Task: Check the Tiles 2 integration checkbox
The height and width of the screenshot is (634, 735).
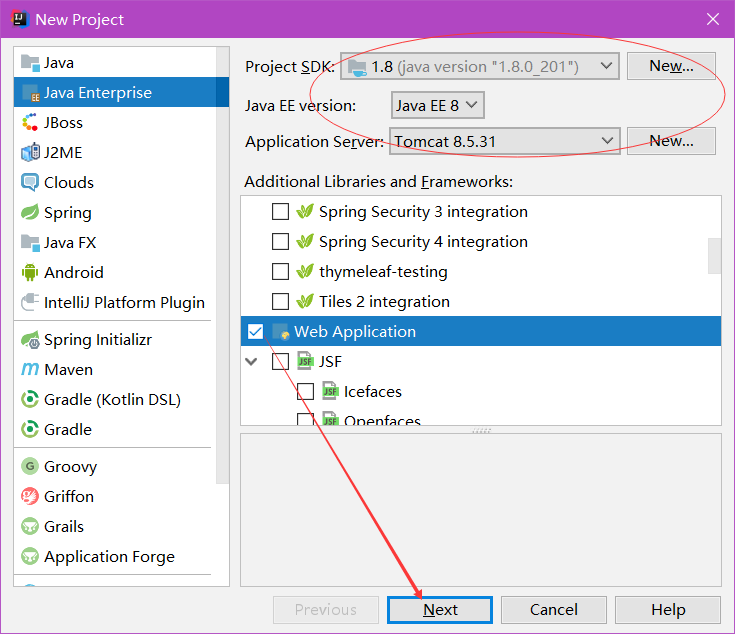Action: pos(280,302)
